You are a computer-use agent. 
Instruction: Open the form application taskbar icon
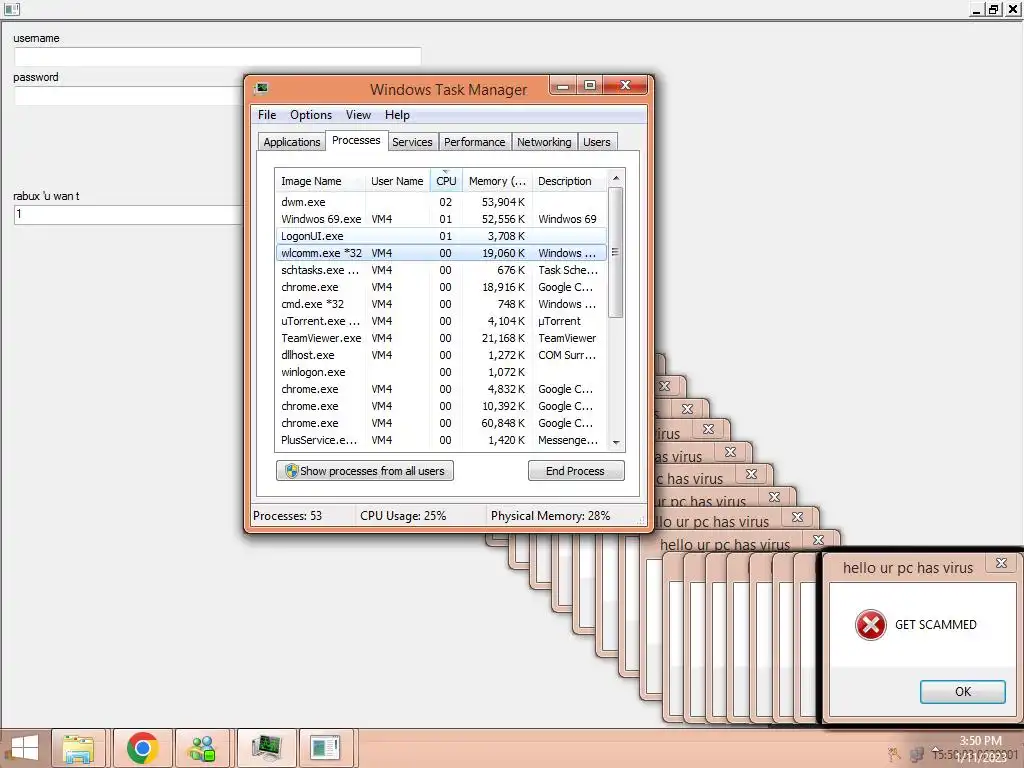tap(325, 748)
